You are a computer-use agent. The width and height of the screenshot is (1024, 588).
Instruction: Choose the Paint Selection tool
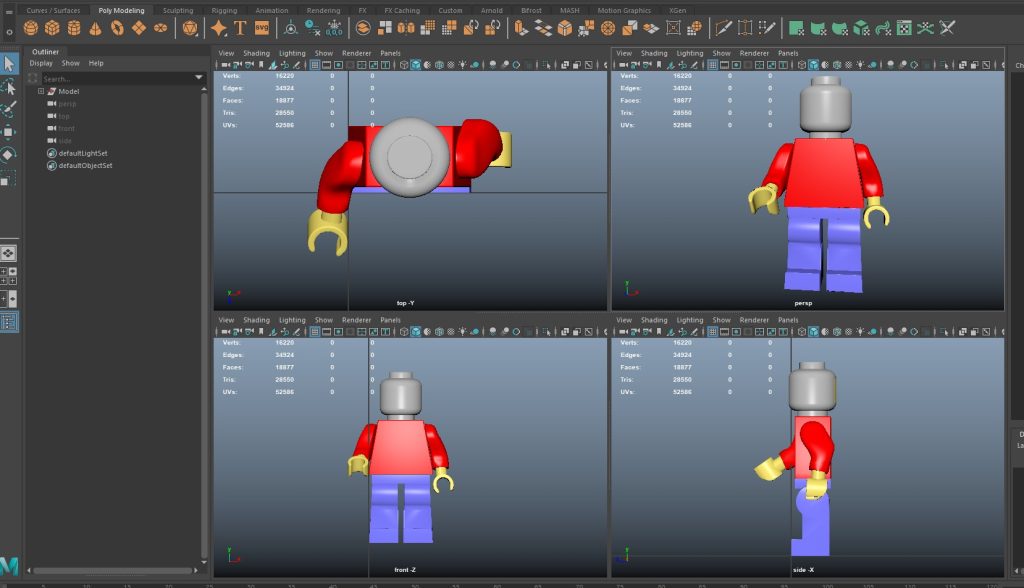8,109
